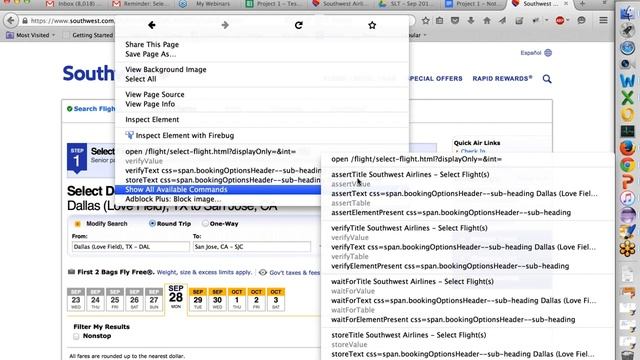This screenshot has width=640, height=360.
Task: Open Microsoft Excel from the dock
Action: [628, 98]
